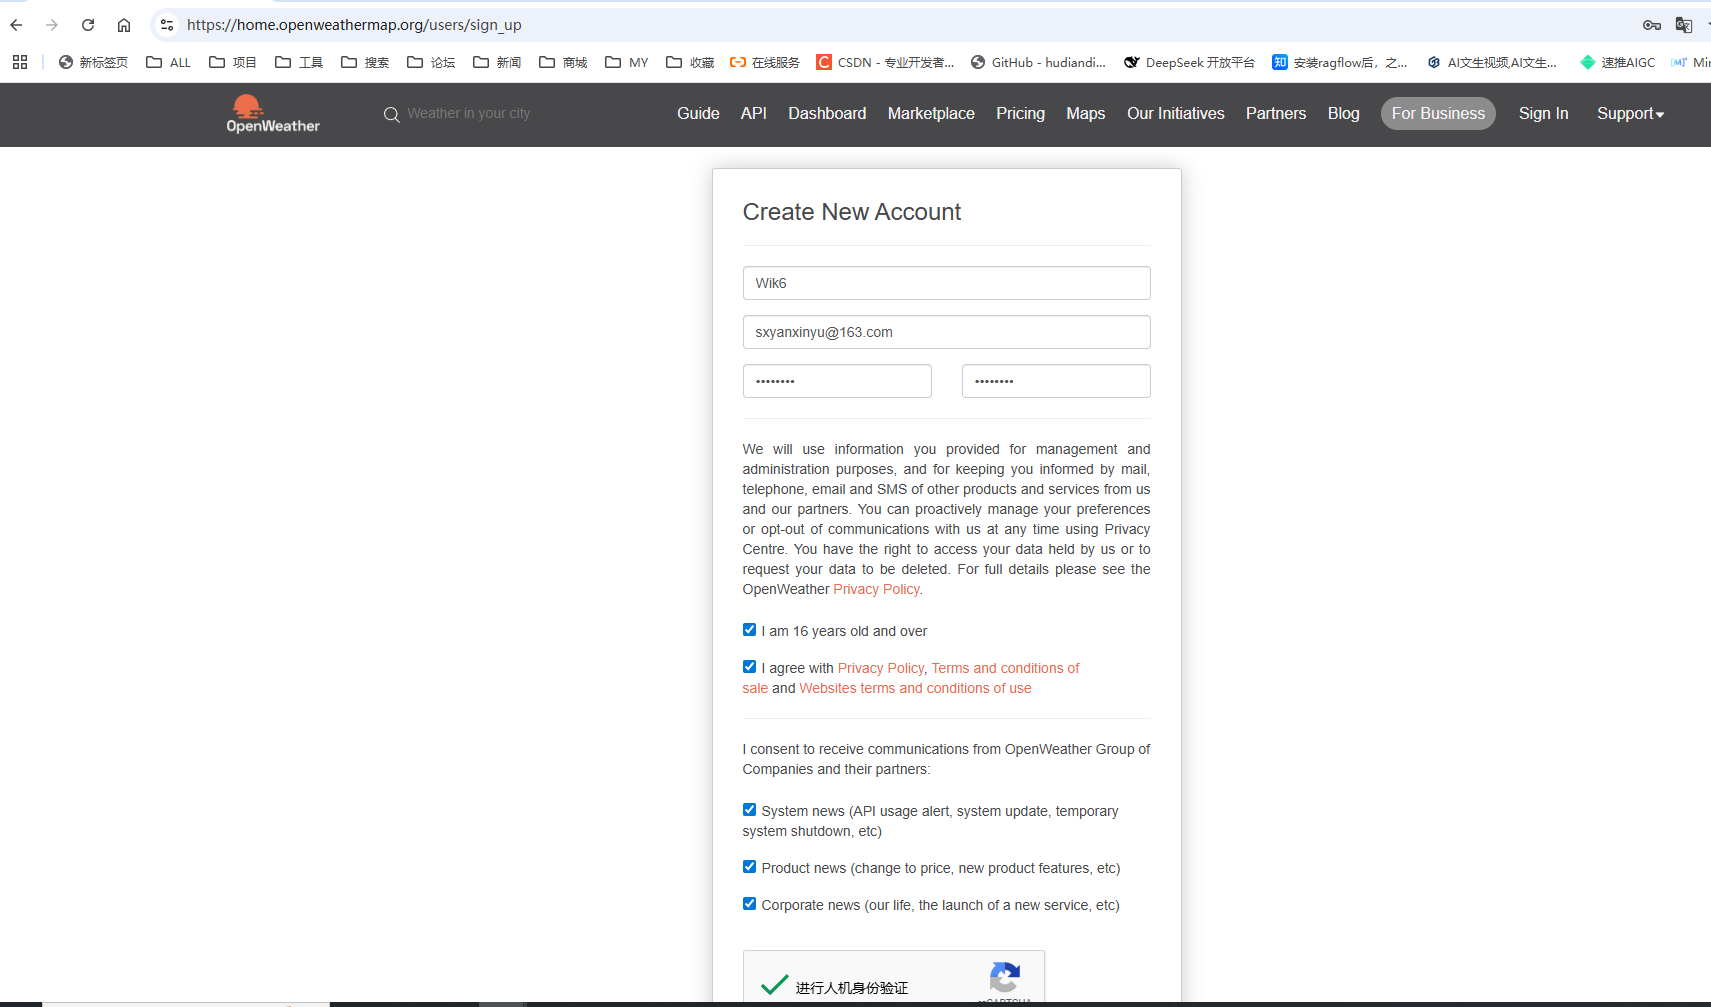The height and width of the screenshot is (1007, 1711).
Task: Open the DeepSeek 开放平台 bookmark
Action: (x=1189, y=62)
